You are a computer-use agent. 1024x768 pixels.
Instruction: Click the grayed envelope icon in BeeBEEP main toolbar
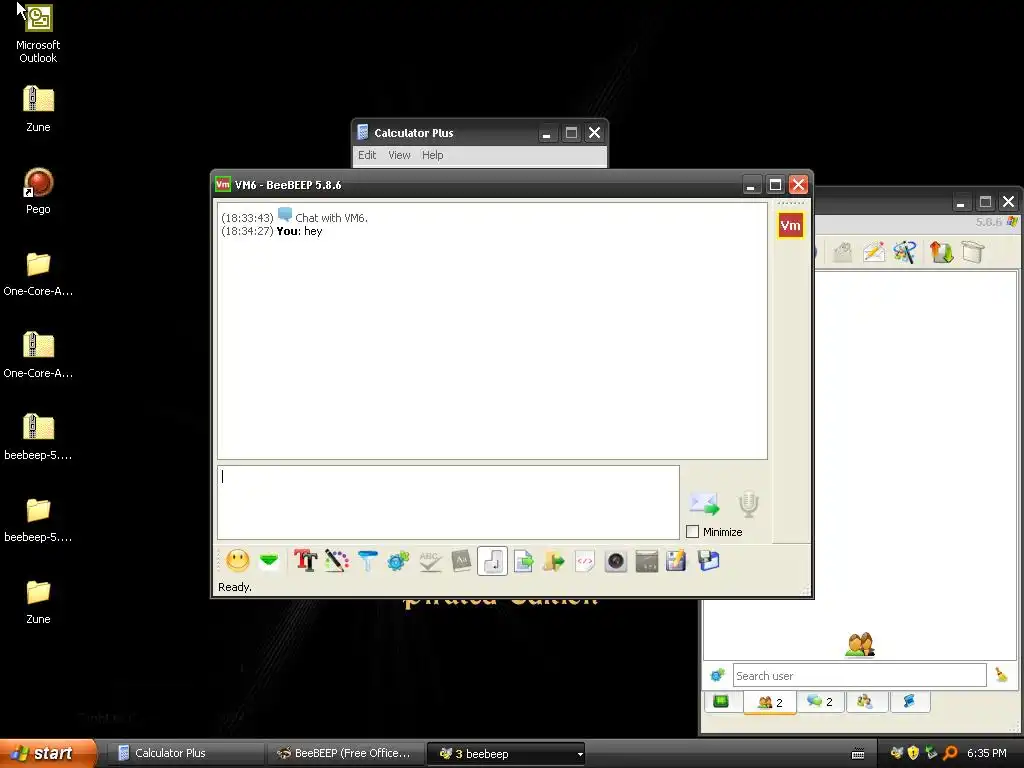[x=842, y=252]
